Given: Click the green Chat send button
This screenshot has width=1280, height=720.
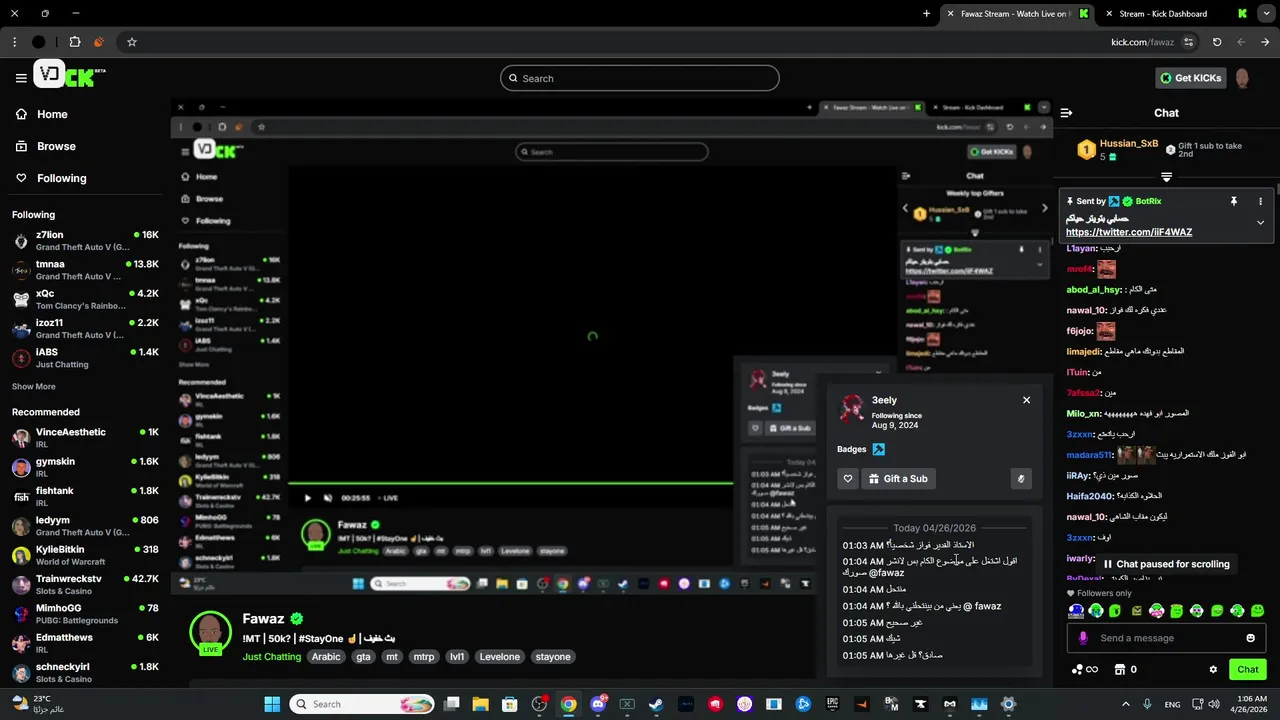Looking at the screenshot, I should (1248, 669).
